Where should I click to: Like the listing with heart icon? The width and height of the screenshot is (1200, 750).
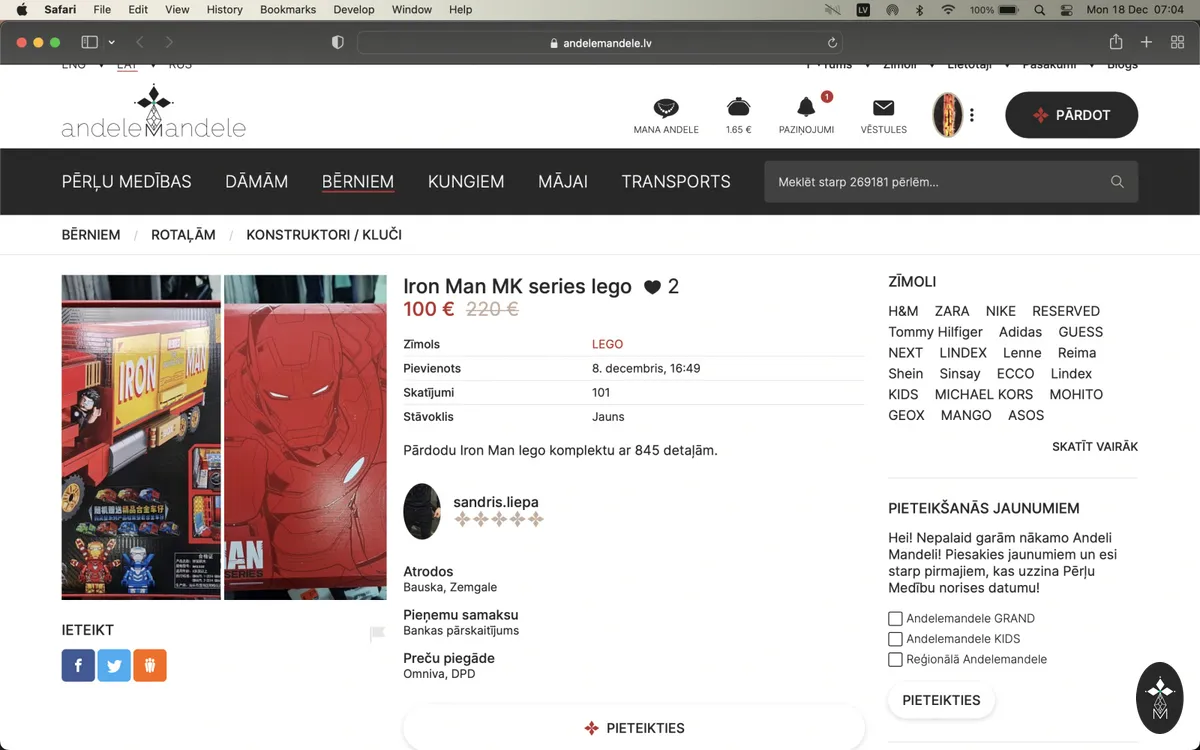[653, 288]
